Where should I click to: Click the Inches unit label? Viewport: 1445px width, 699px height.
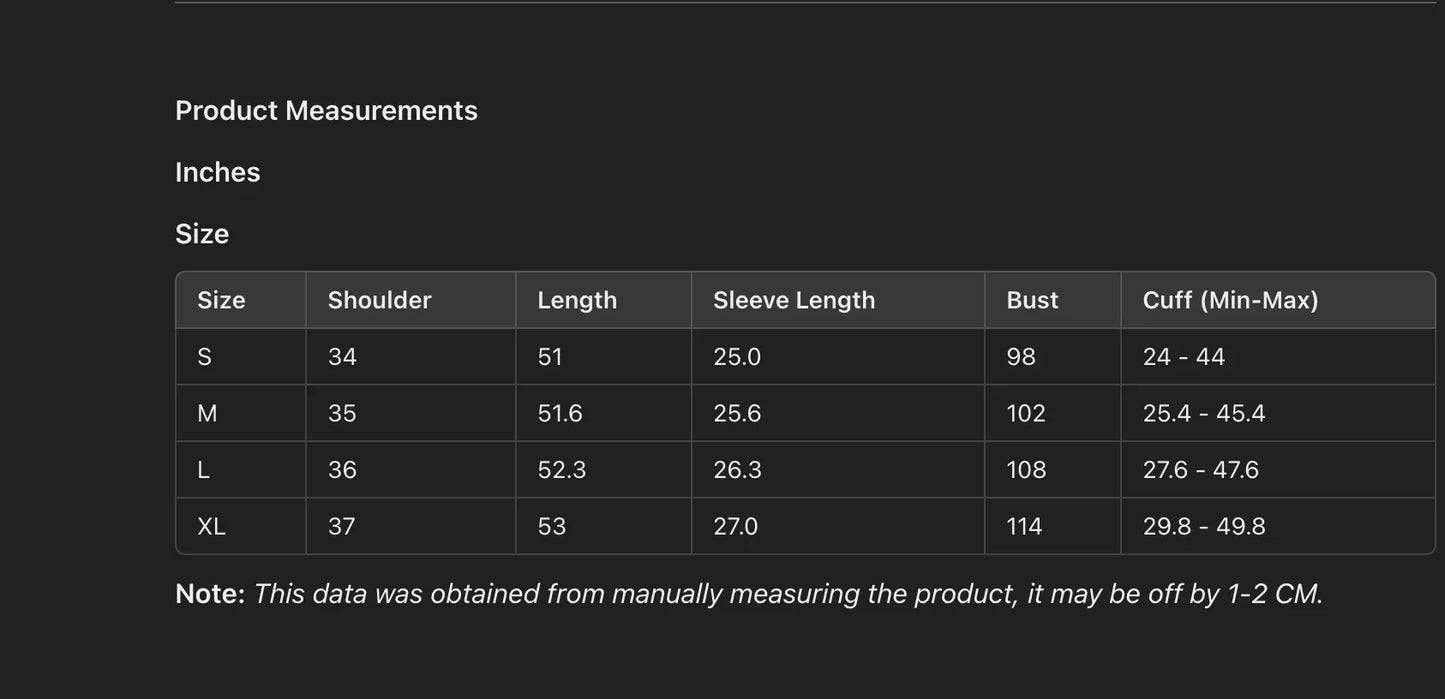217,172
